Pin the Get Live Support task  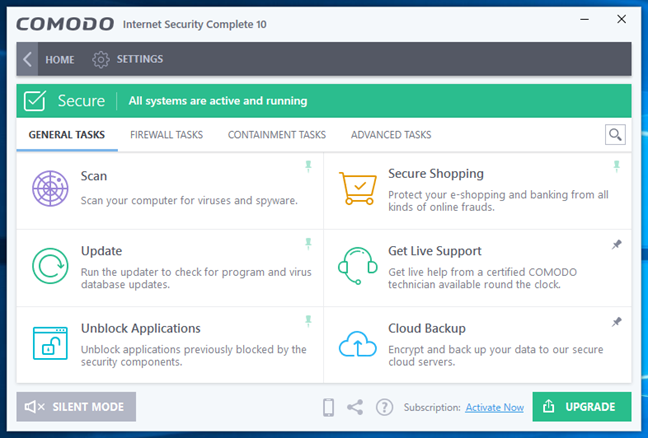pos(617,245)
